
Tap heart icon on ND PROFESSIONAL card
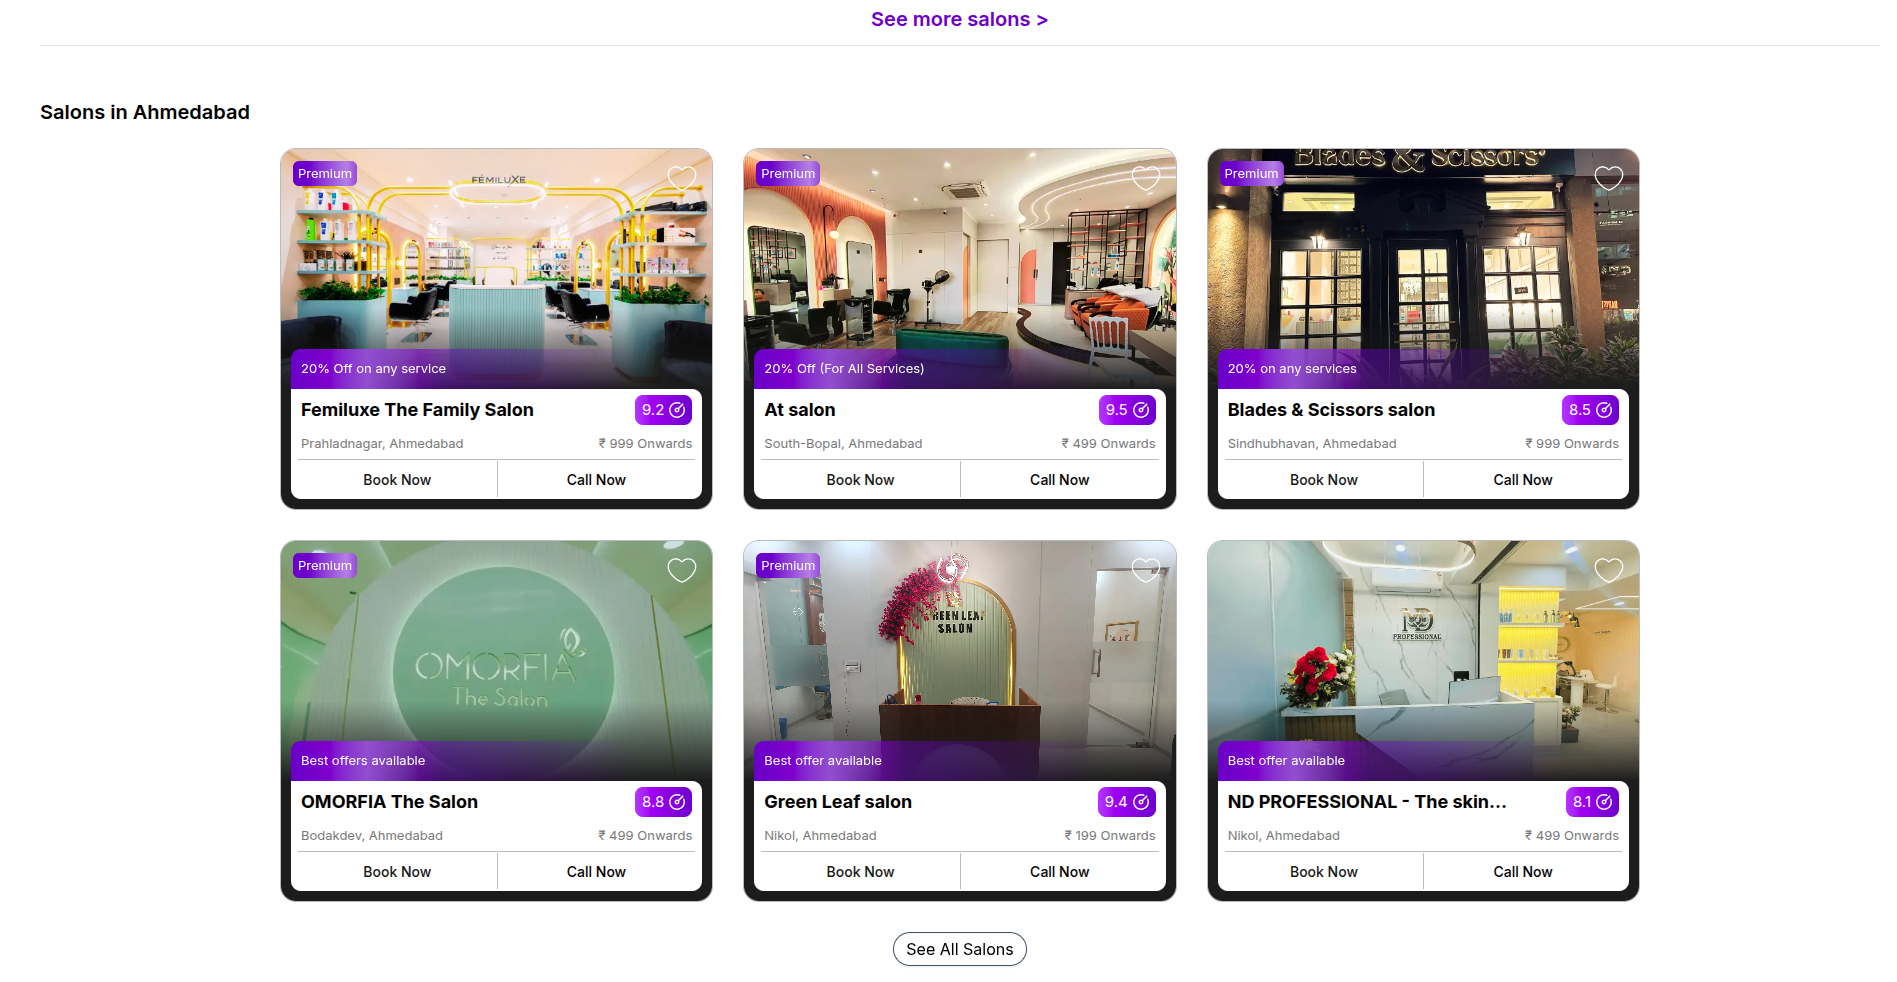click(1609, 571)
